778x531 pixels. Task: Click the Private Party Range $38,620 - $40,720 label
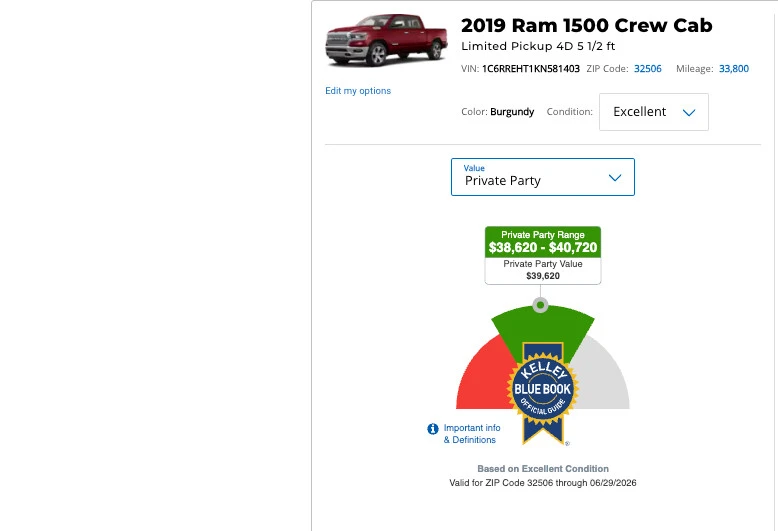click(543, 242)
